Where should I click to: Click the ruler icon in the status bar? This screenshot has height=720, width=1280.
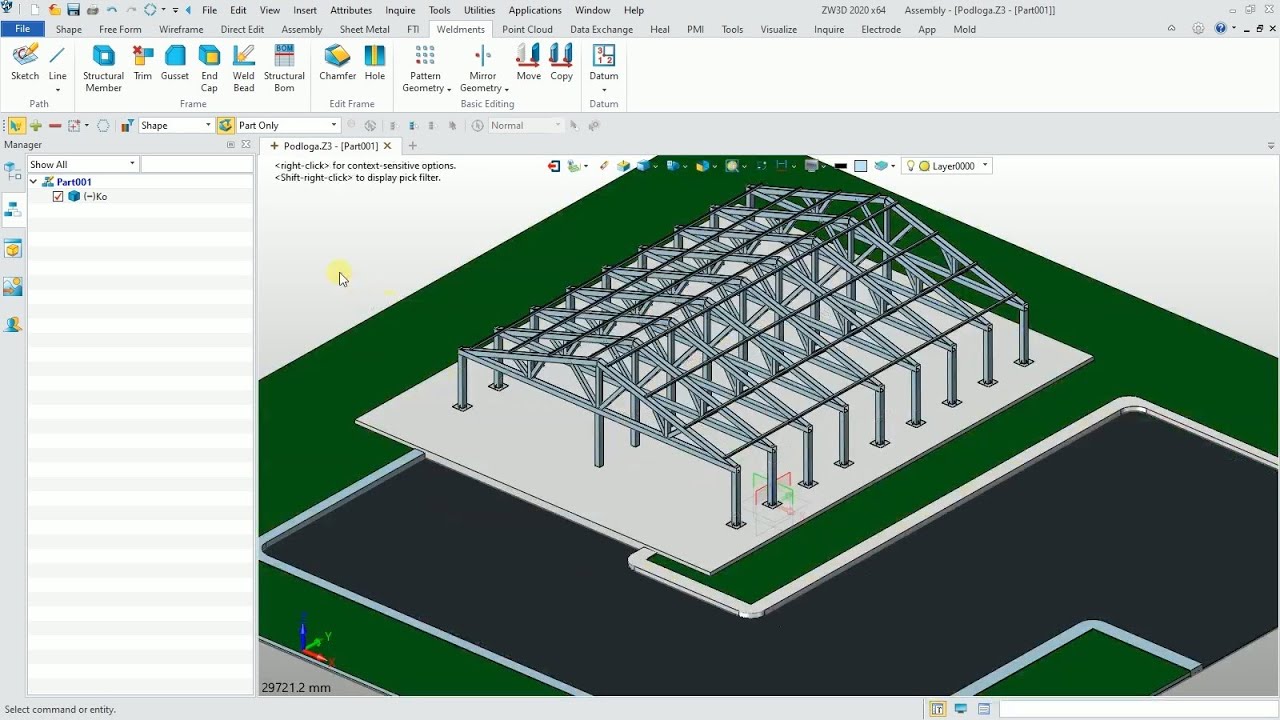click(x=938, y=709)
